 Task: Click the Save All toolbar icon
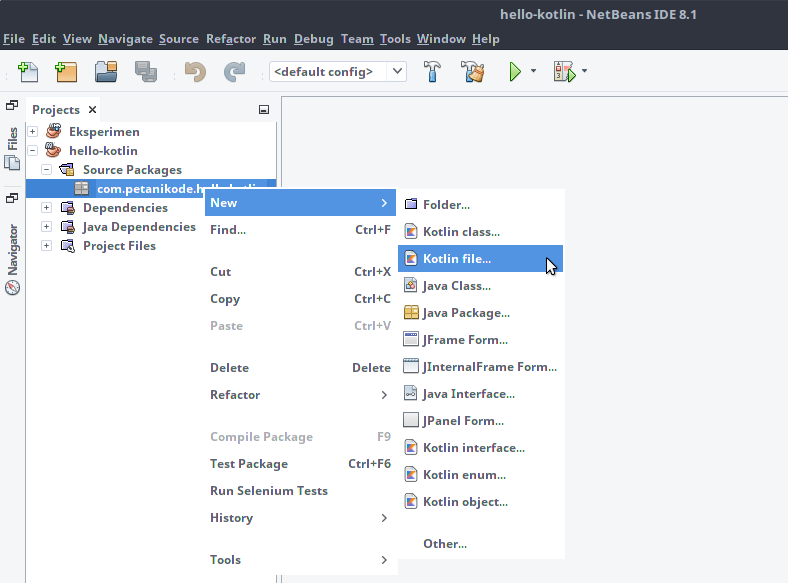pos(146,71)
